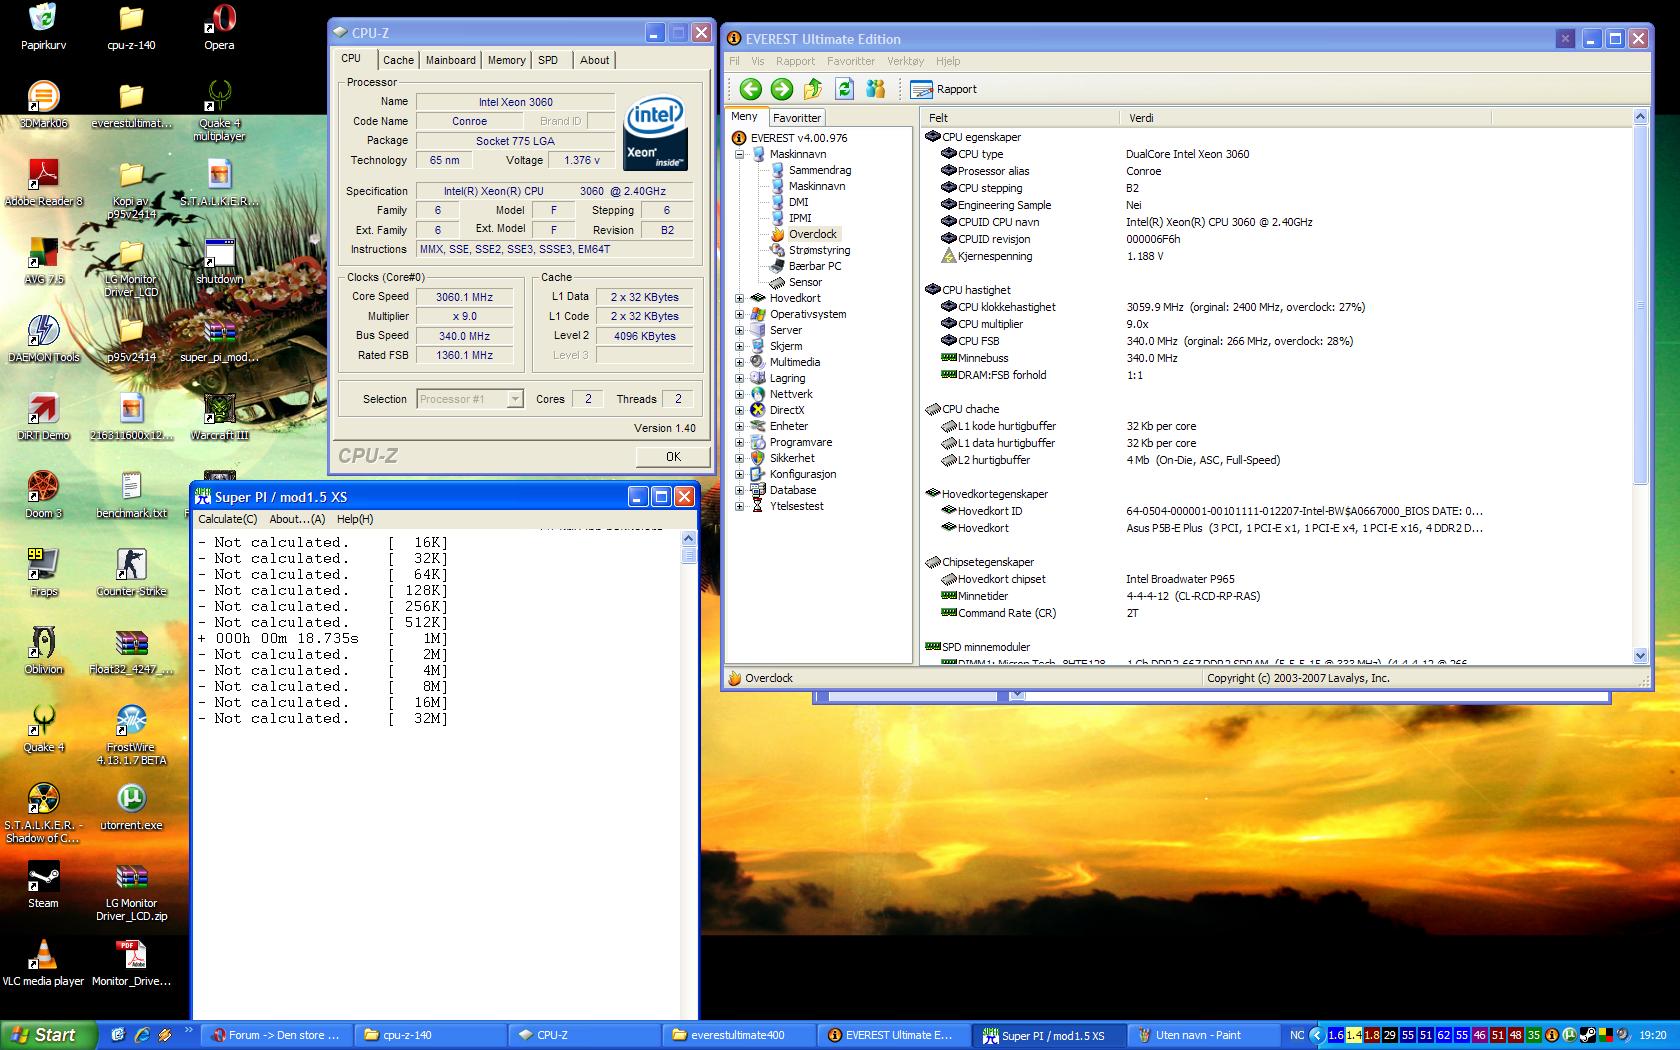Open the Verktøy menu in EVEREST
This screenshot has width=1680, height=1050.
905,61
